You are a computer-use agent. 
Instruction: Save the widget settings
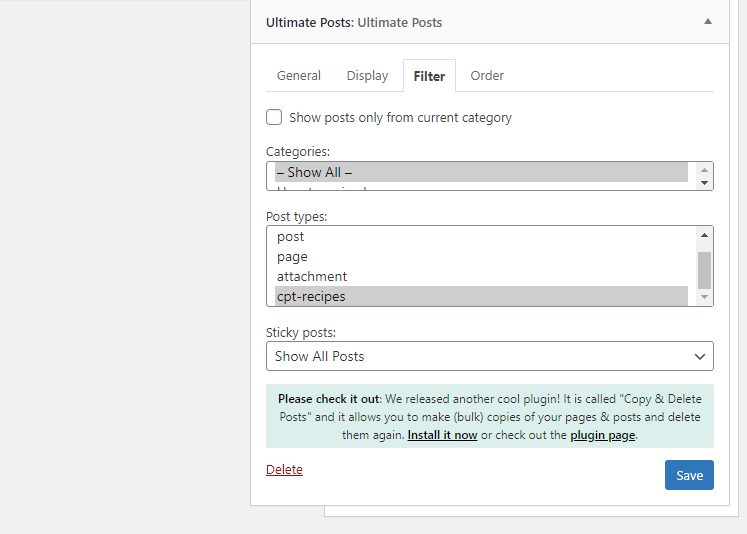pyautogui.click(x=689, y=475)
